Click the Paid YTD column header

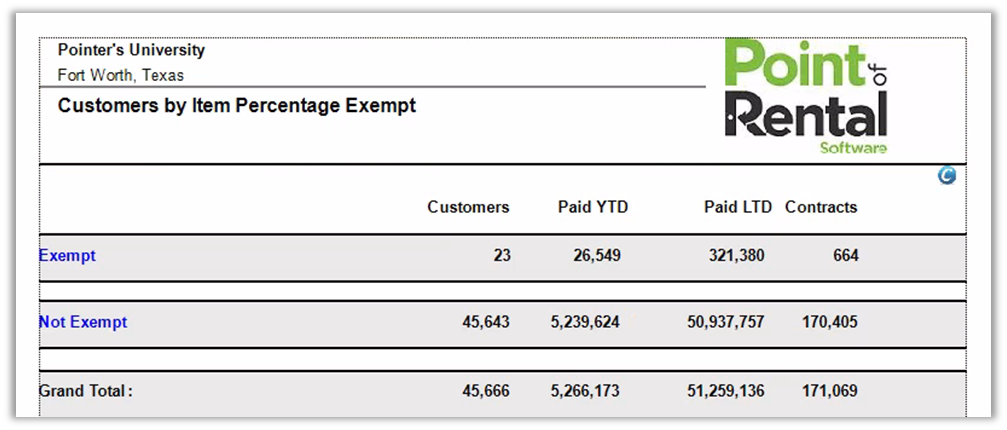coord(593,208)
